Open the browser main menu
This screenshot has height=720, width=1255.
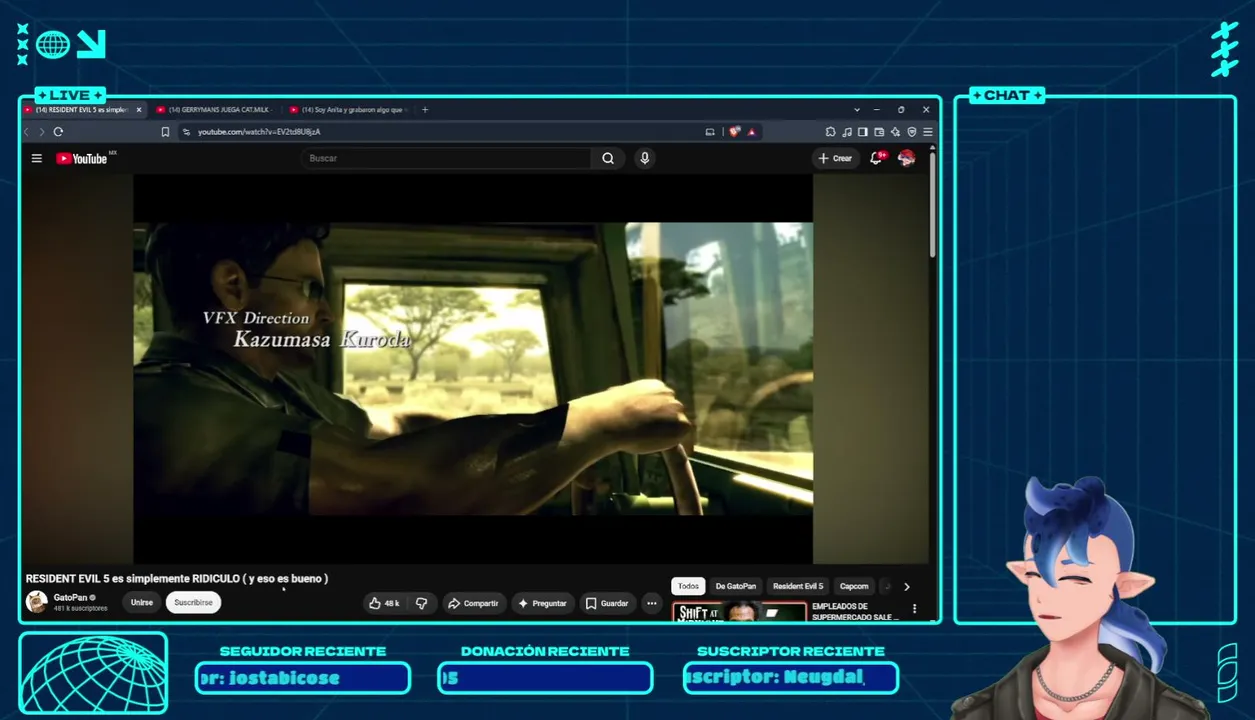[x=928, y=132]
